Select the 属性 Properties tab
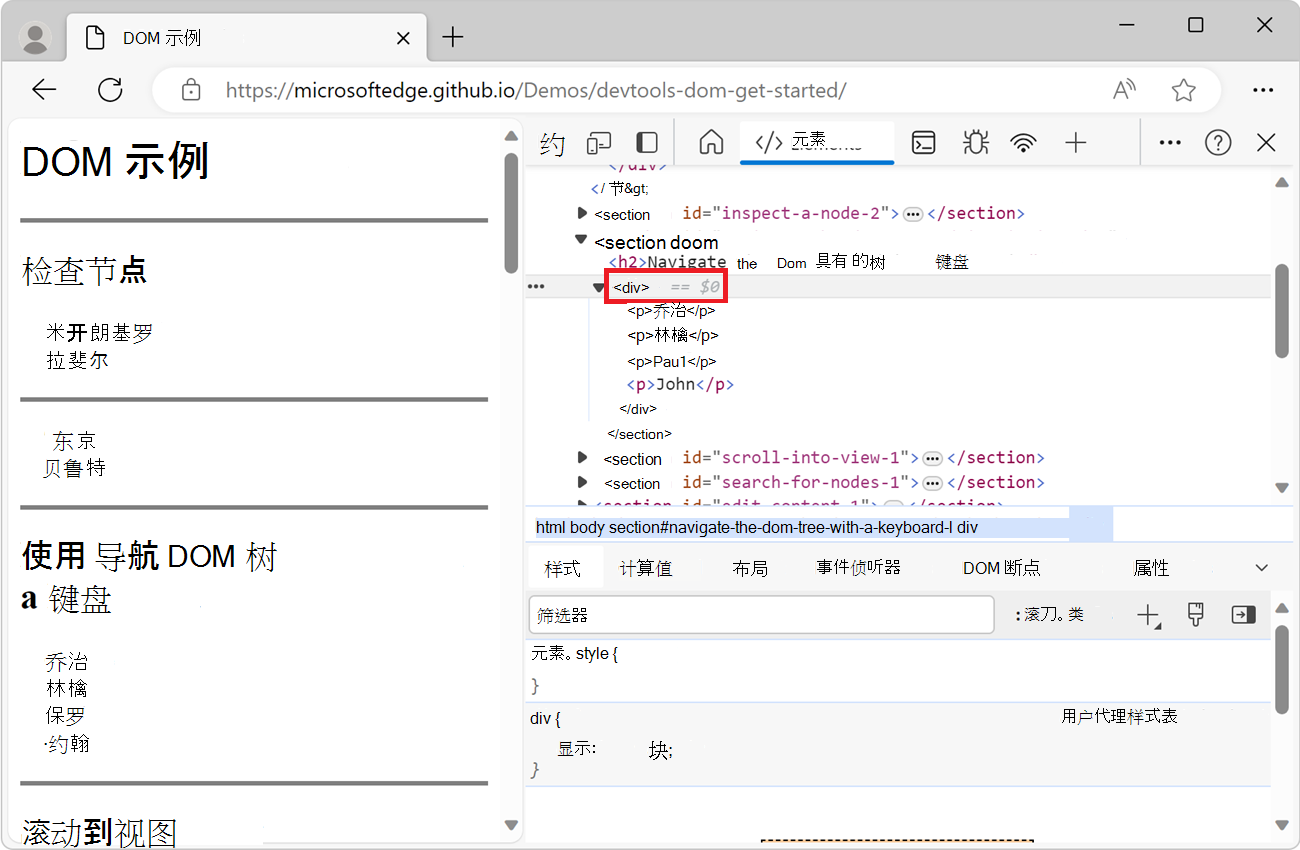This screenshot has height=850, width=1300. (1151, 568)
